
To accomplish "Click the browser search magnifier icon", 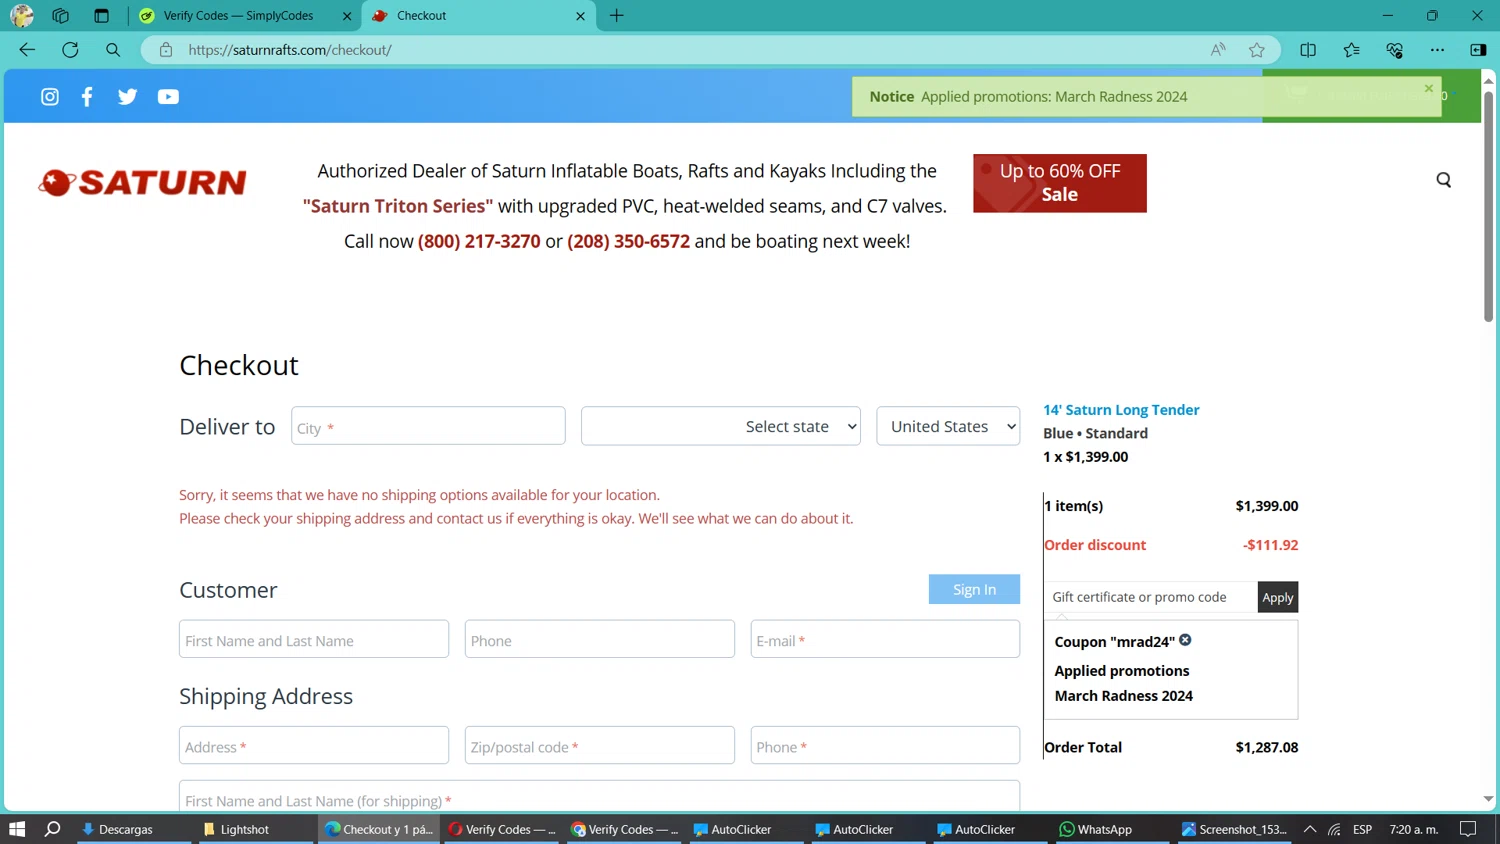I will click(113, 50).
